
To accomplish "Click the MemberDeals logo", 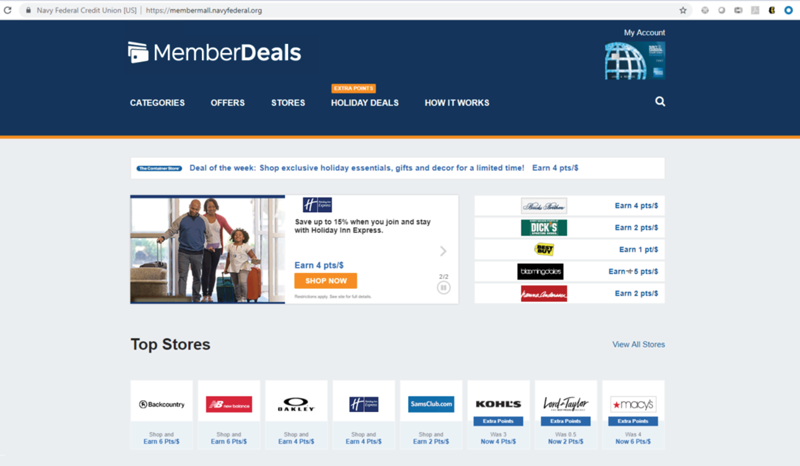I will [x=214, y=53].
